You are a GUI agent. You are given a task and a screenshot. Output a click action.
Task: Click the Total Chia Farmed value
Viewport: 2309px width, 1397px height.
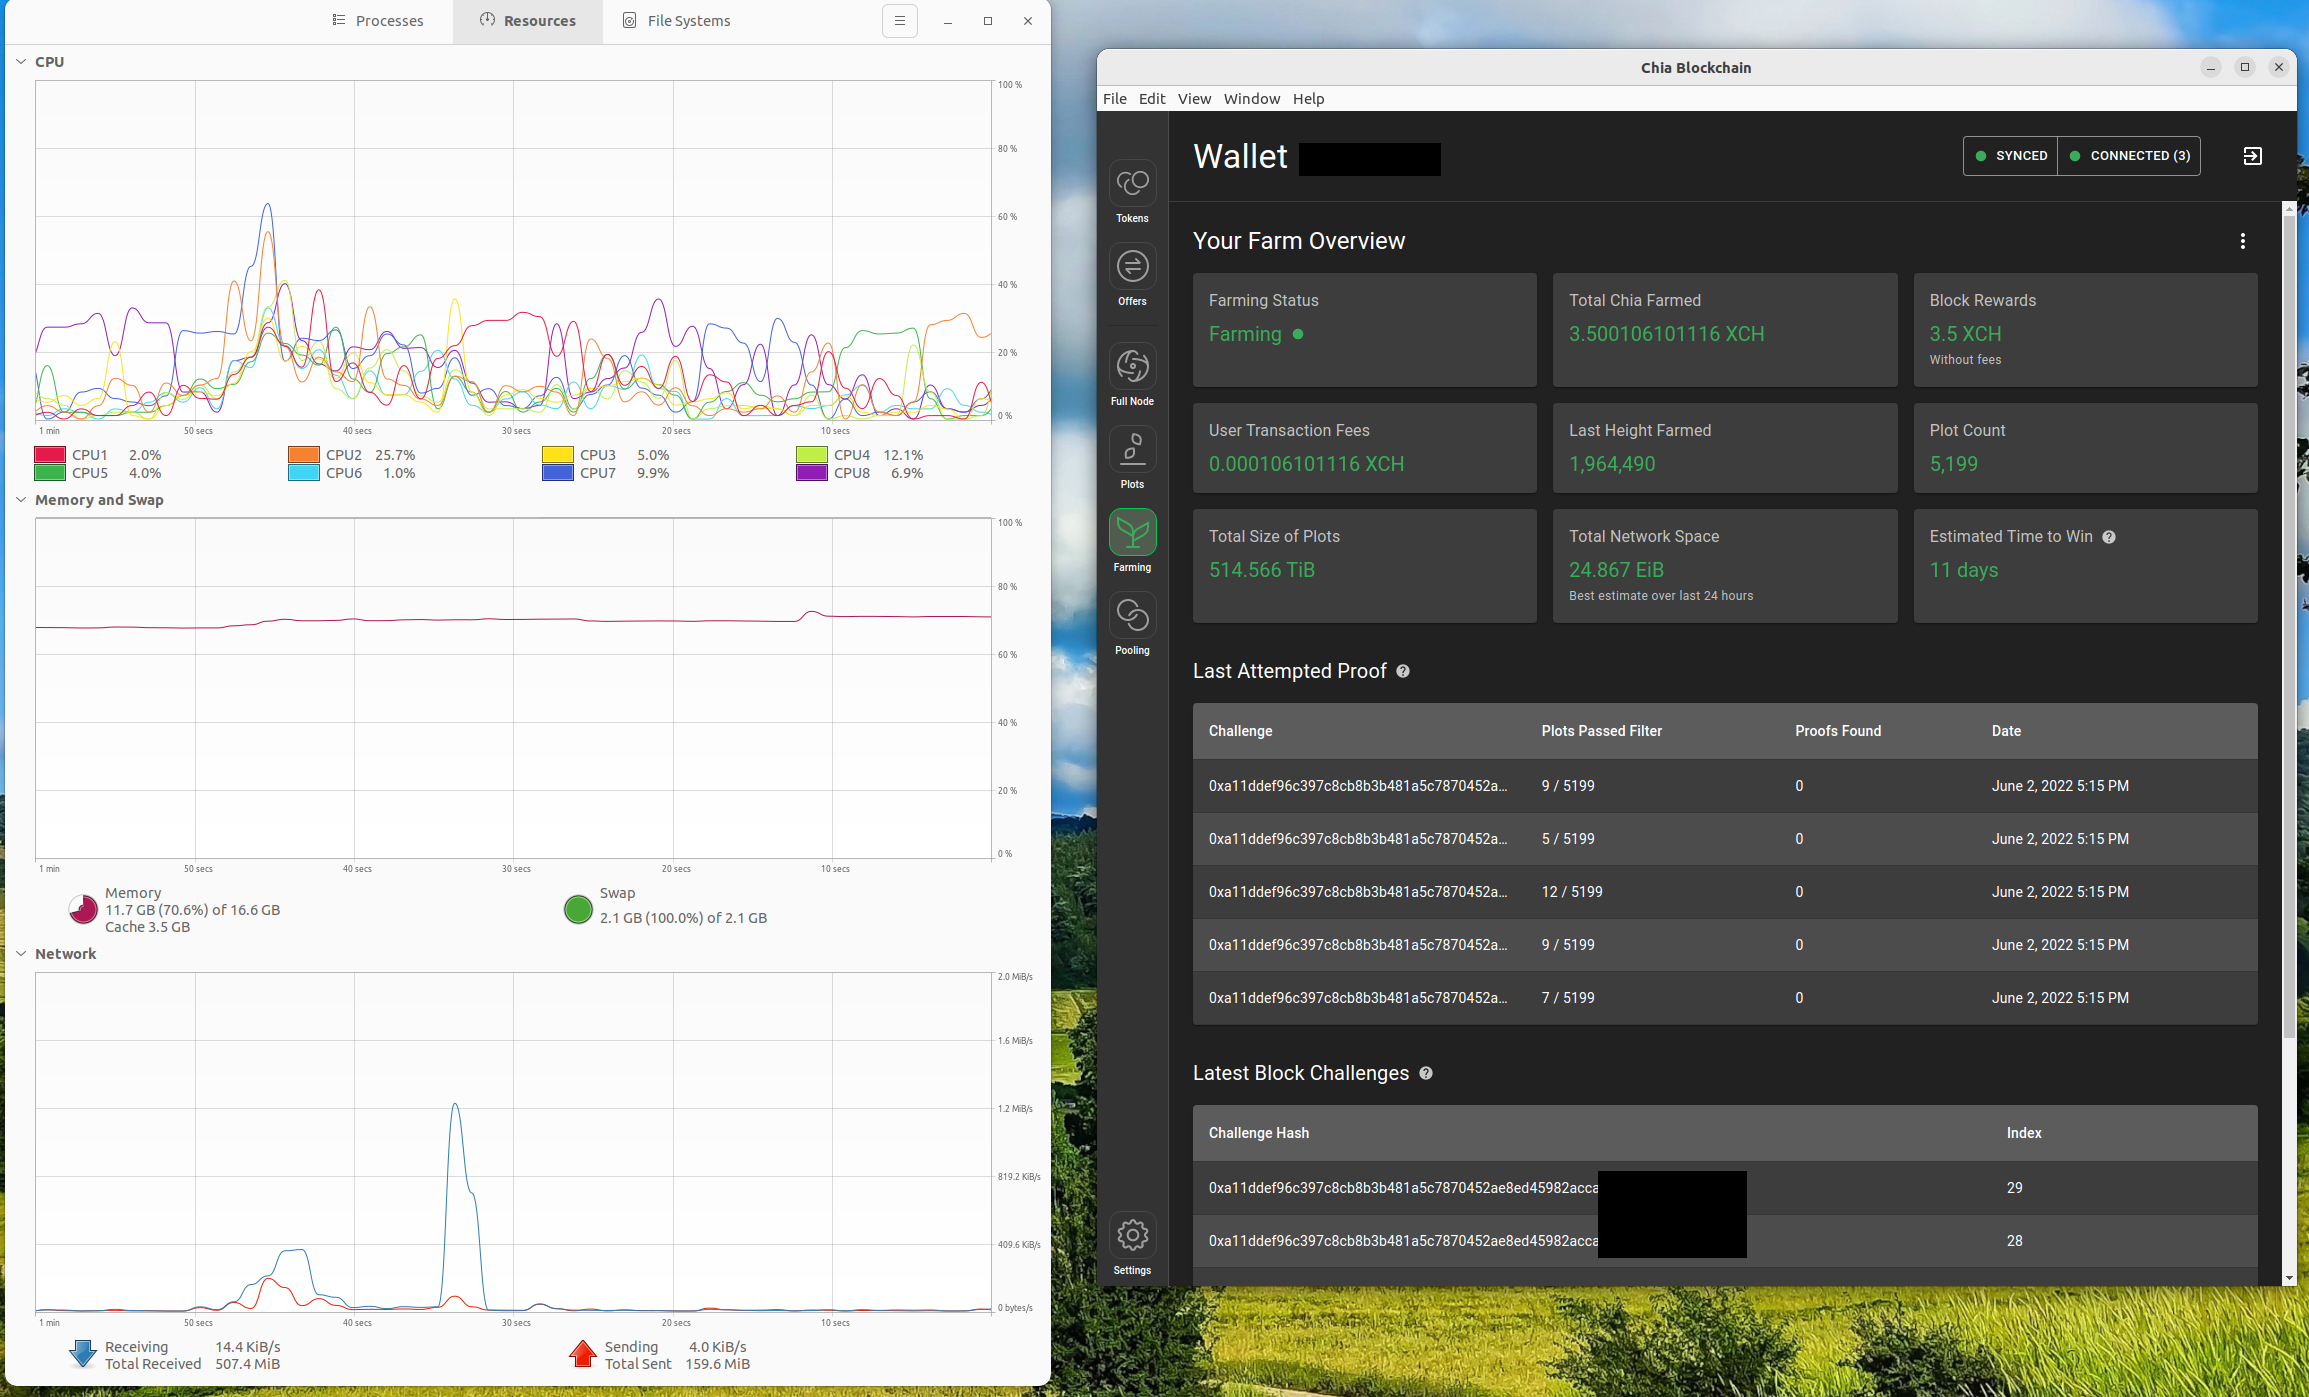click(x=1666, y=334)
